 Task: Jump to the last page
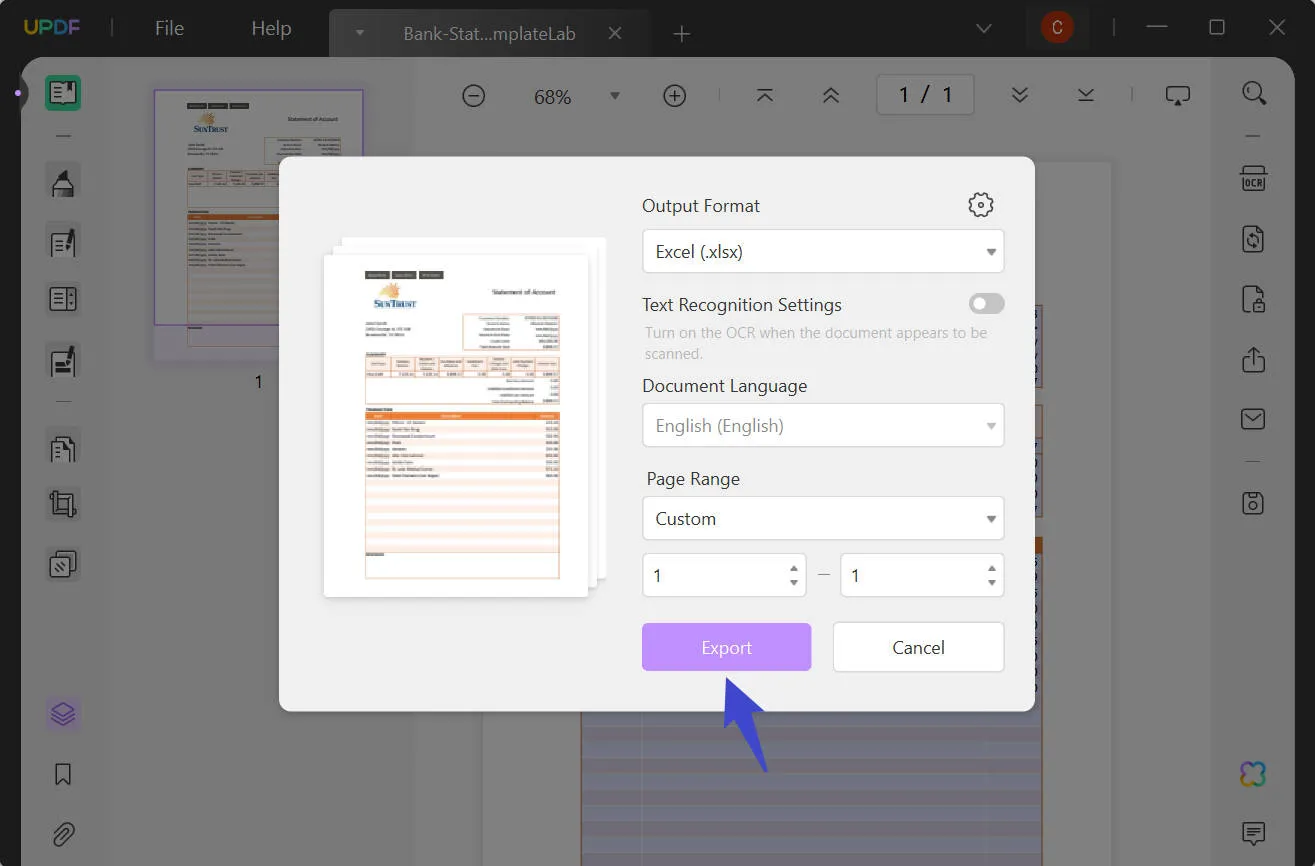(x=1086, y=95)
